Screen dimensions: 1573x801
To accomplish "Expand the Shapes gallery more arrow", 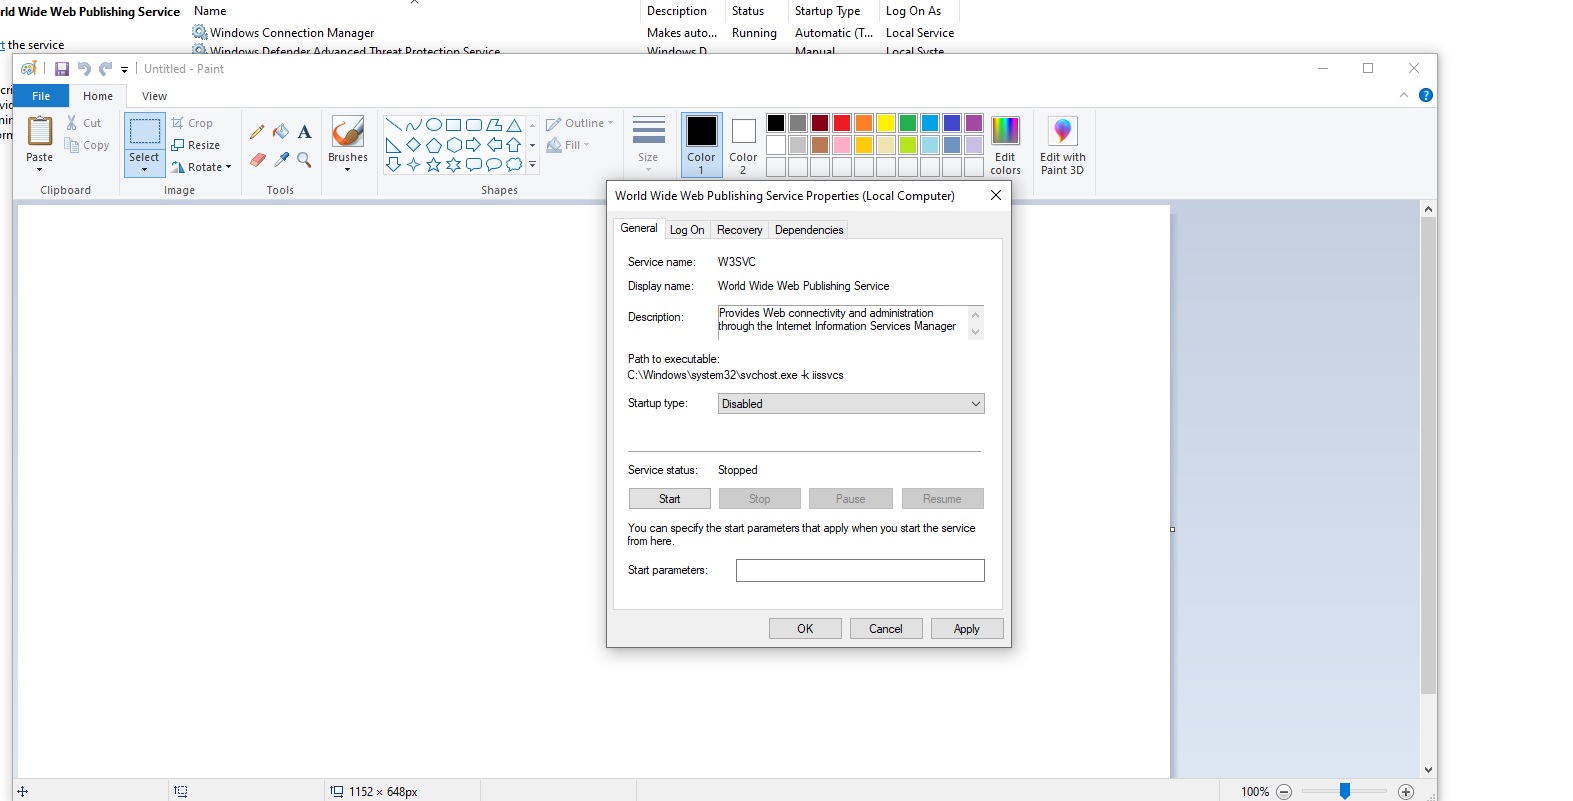I will click(x=532, y=166).
